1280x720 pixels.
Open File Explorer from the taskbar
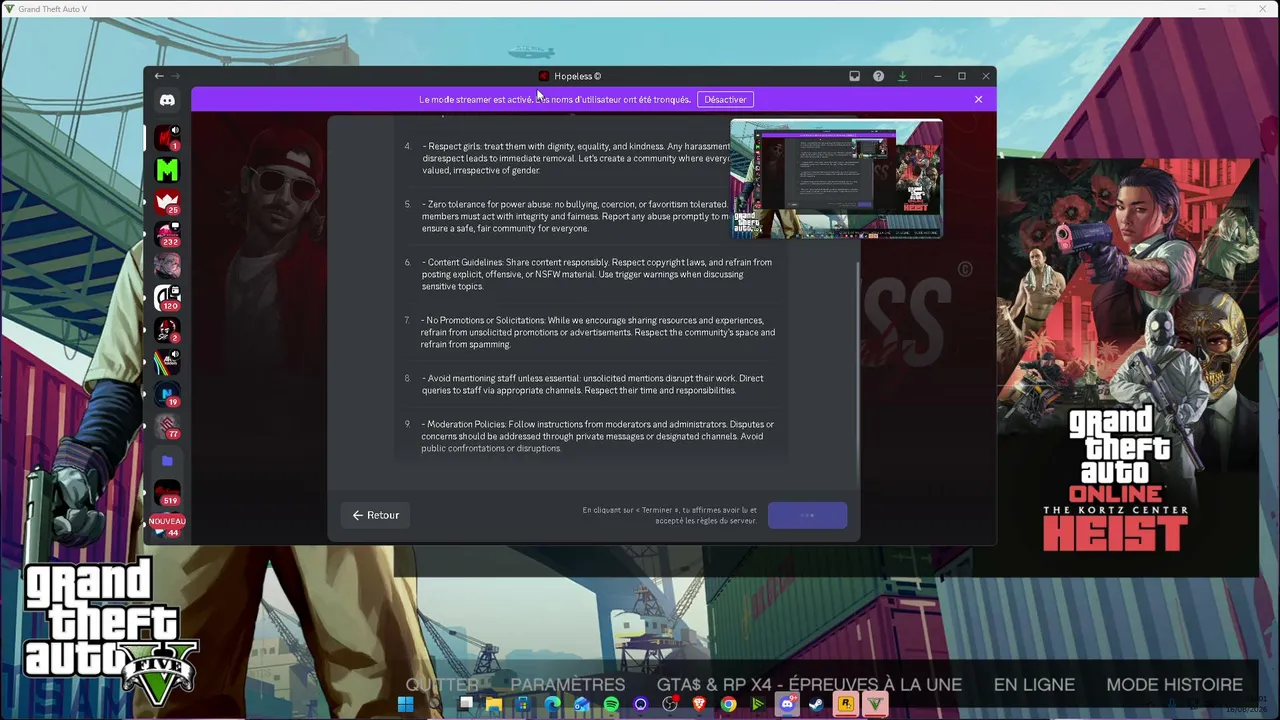[x=494, y=705]
